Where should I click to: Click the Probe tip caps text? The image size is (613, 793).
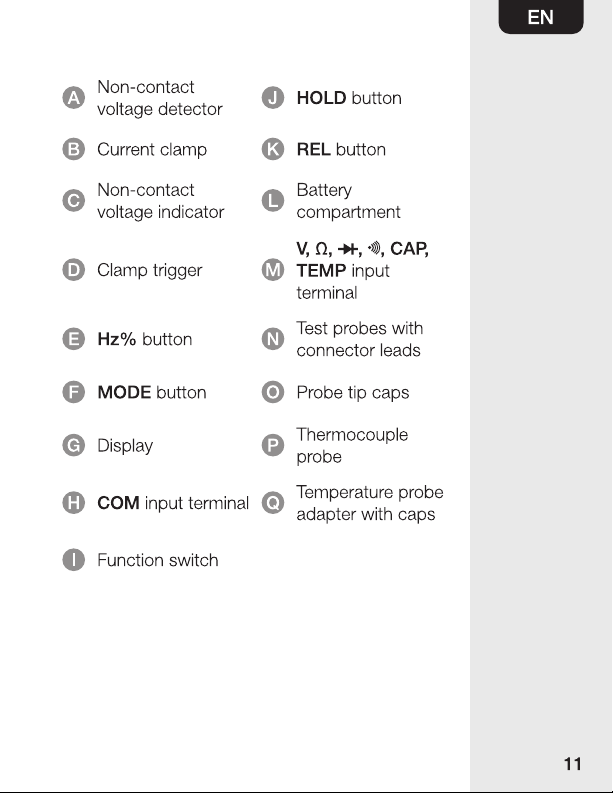[x=353, y=392]
